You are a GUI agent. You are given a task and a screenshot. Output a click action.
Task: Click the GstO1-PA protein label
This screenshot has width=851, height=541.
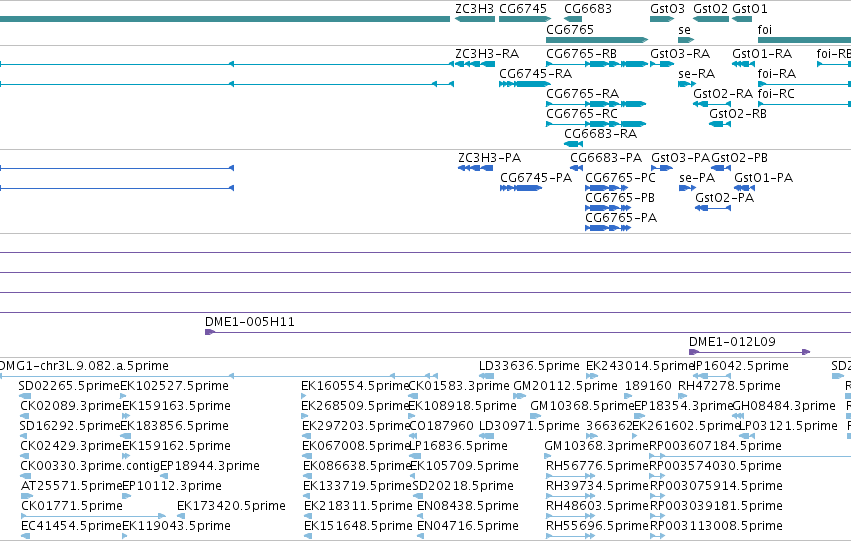tap(764, 178)
